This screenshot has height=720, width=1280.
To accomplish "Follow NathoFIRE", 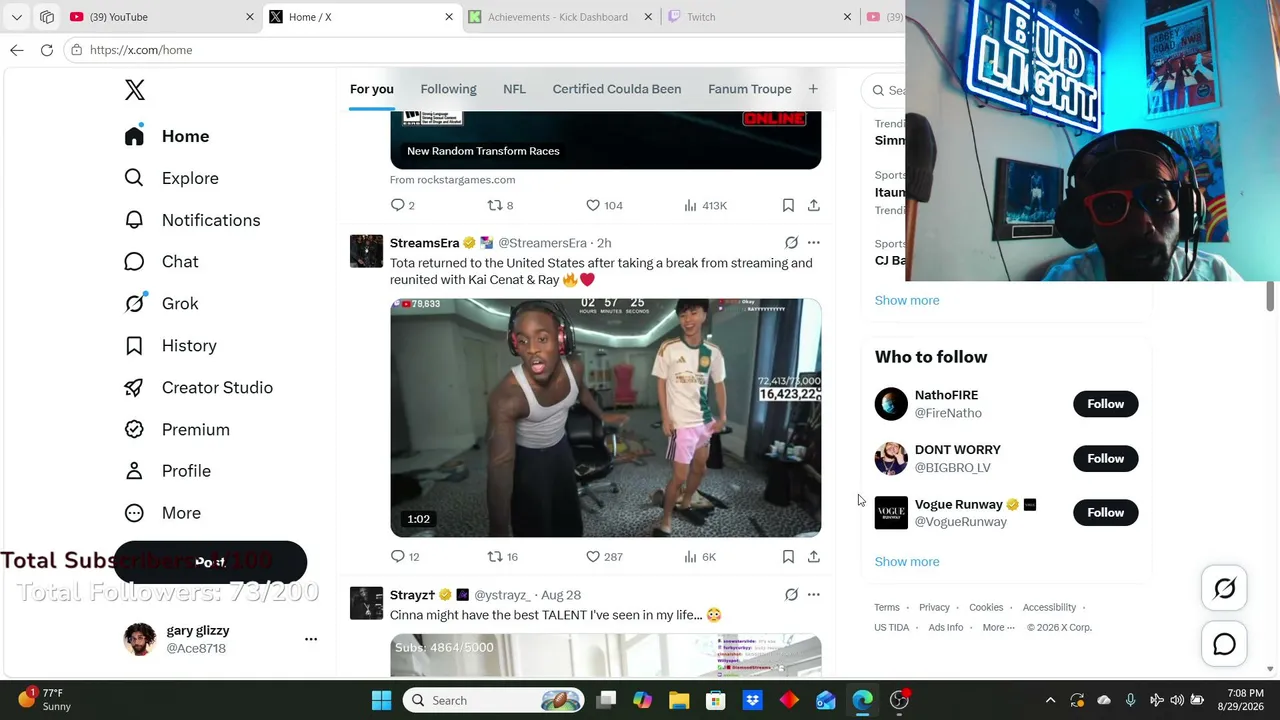I will click(x=1105, y=404).
